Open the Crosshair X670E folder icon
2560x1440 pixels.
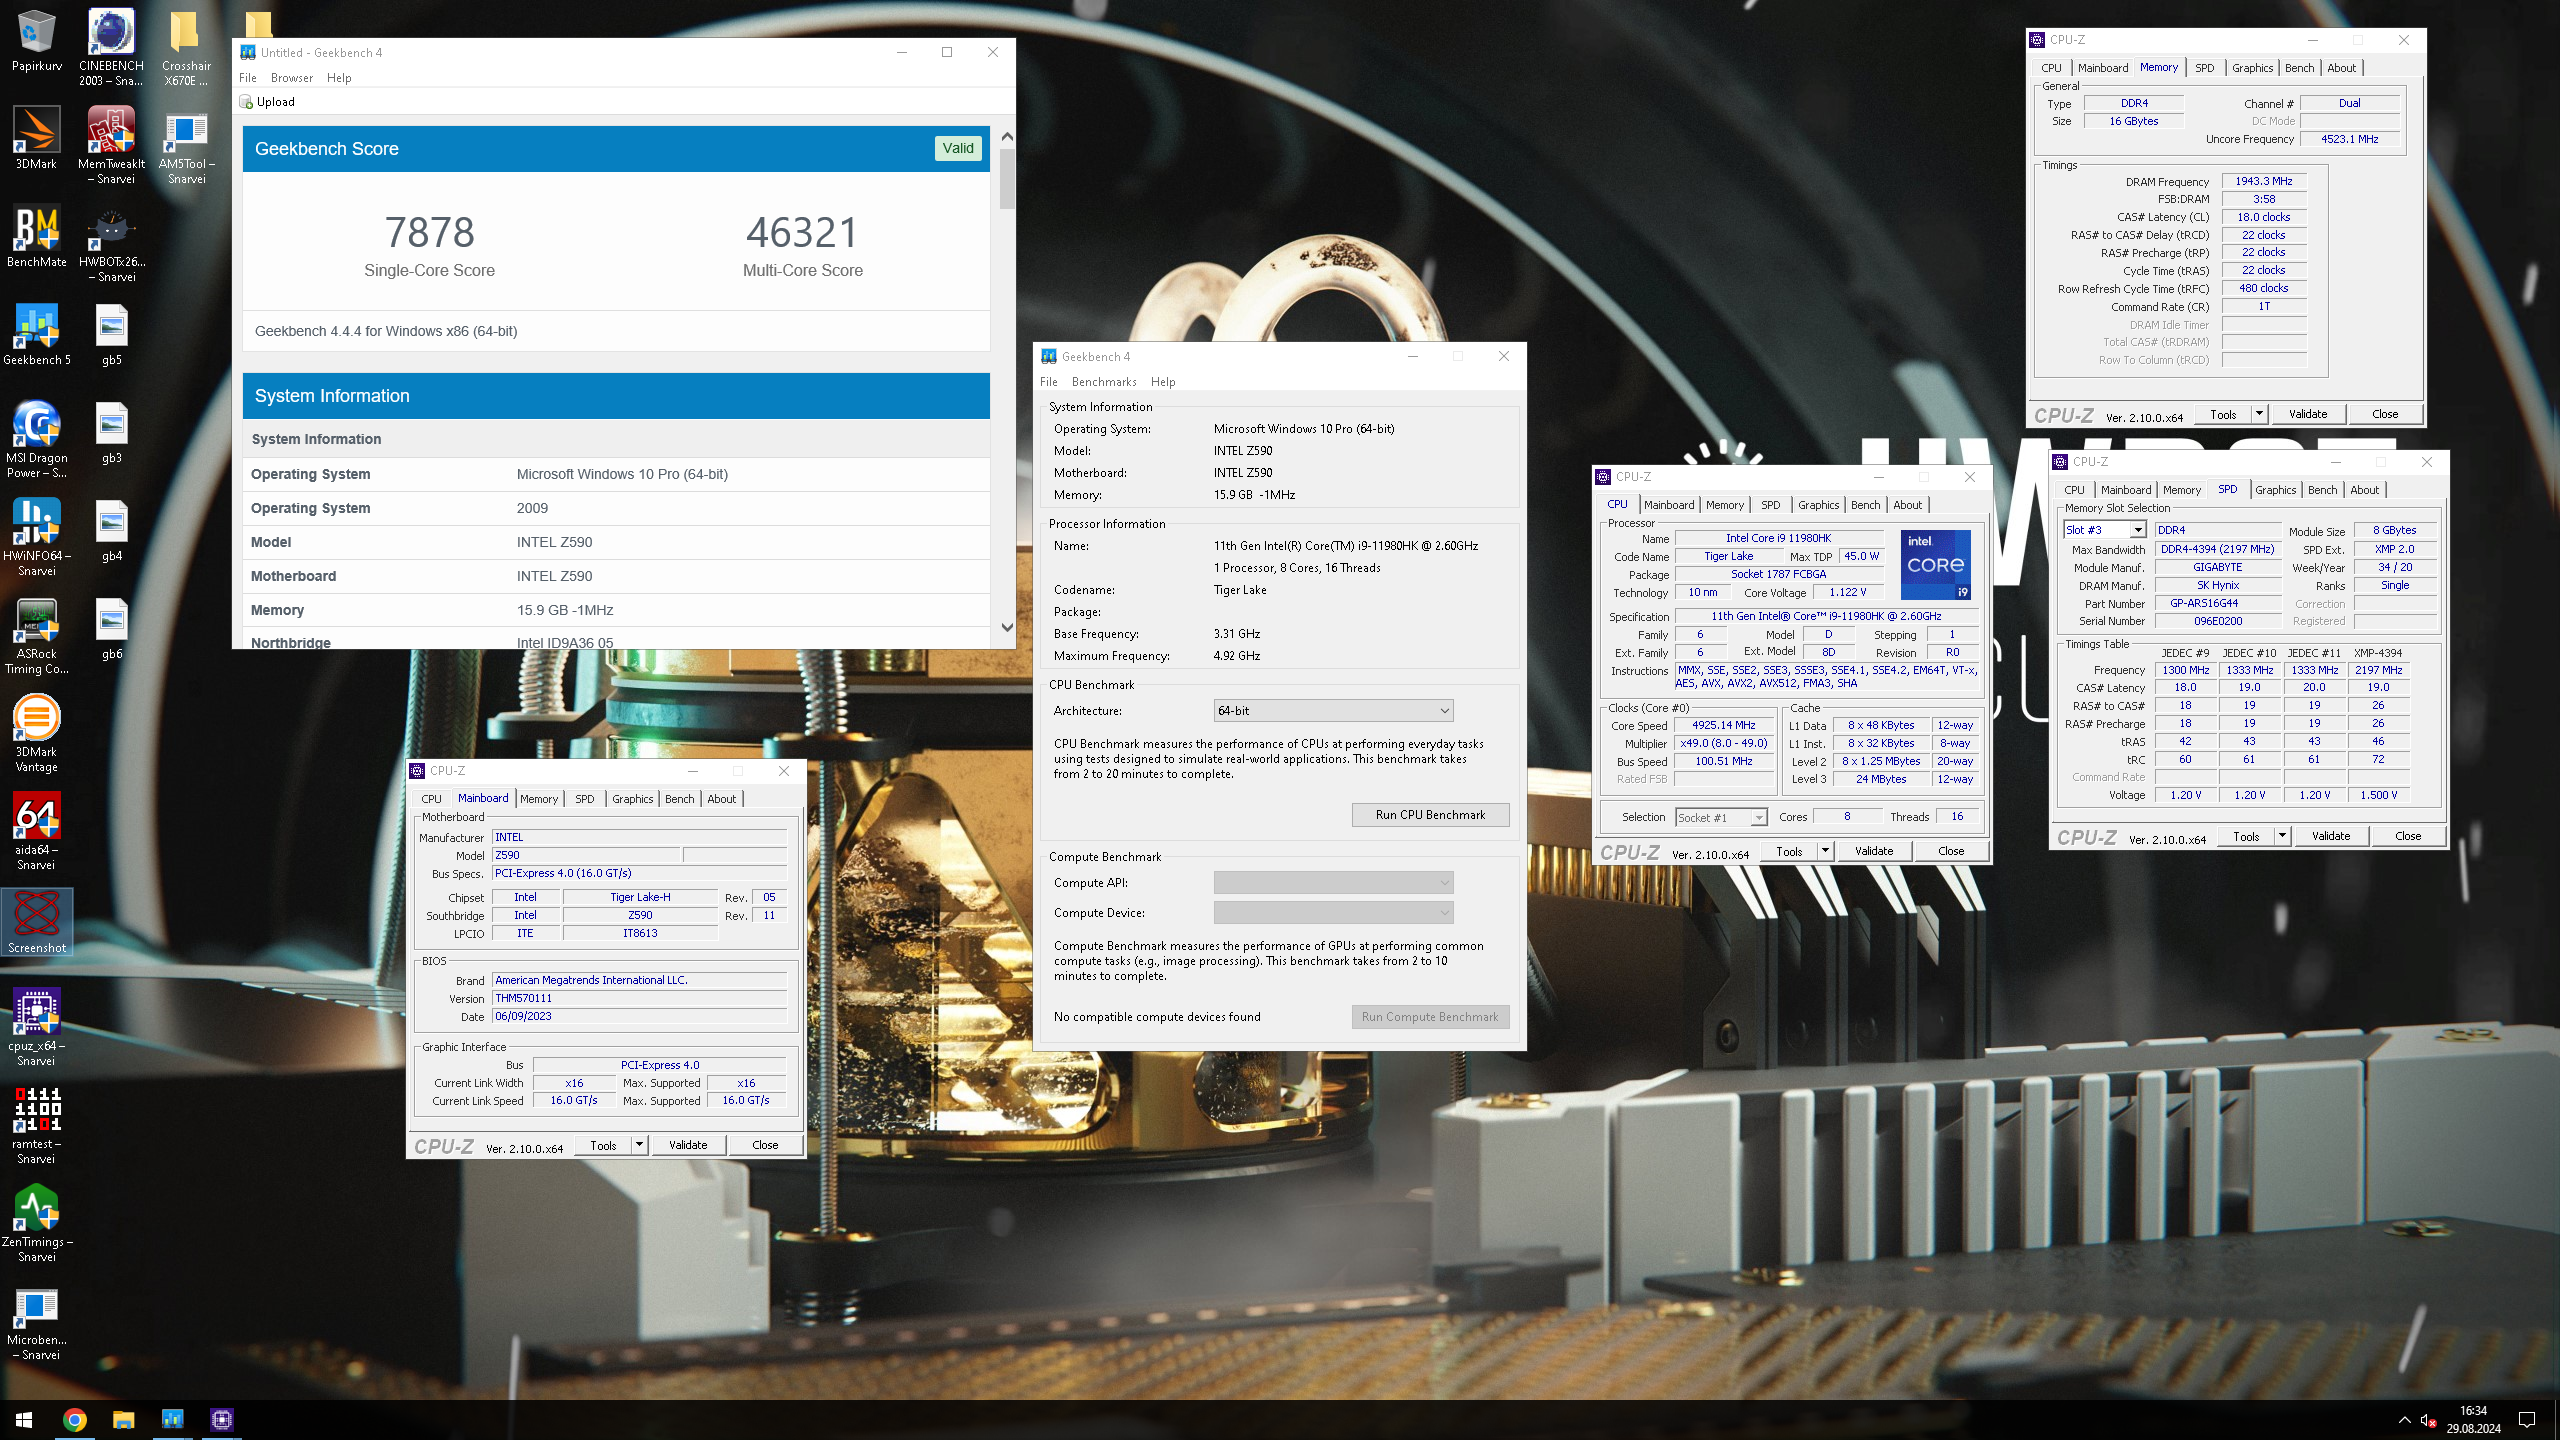click(186, 46)
